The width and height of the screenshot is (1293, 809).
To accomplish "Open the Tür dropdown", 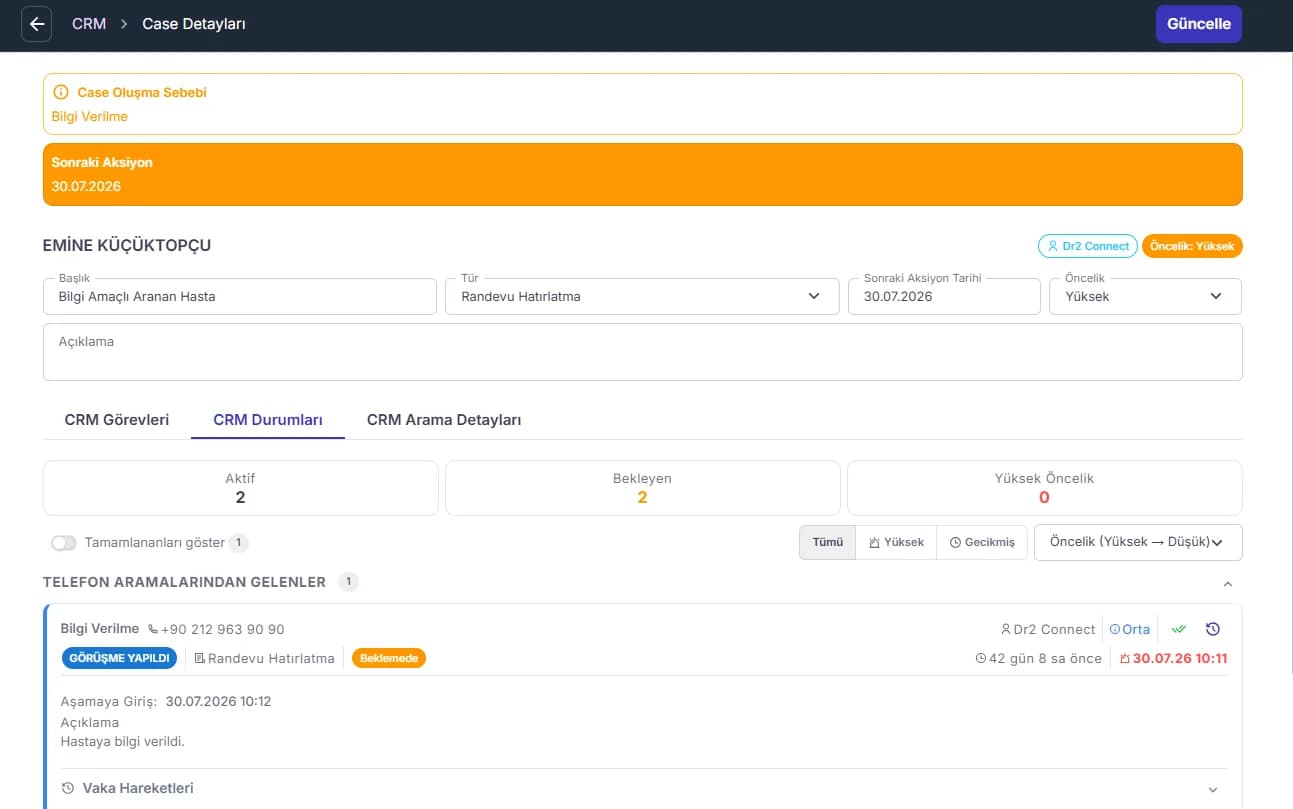I will pyautogui.click(x=642, y=297).
